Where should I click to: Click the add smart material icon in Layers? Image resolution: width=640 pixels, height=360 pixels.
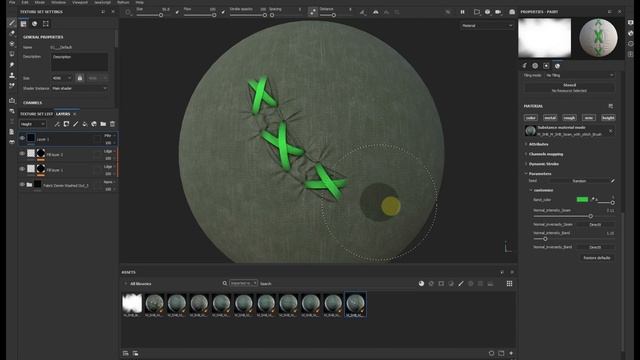[x=94, y=124]
